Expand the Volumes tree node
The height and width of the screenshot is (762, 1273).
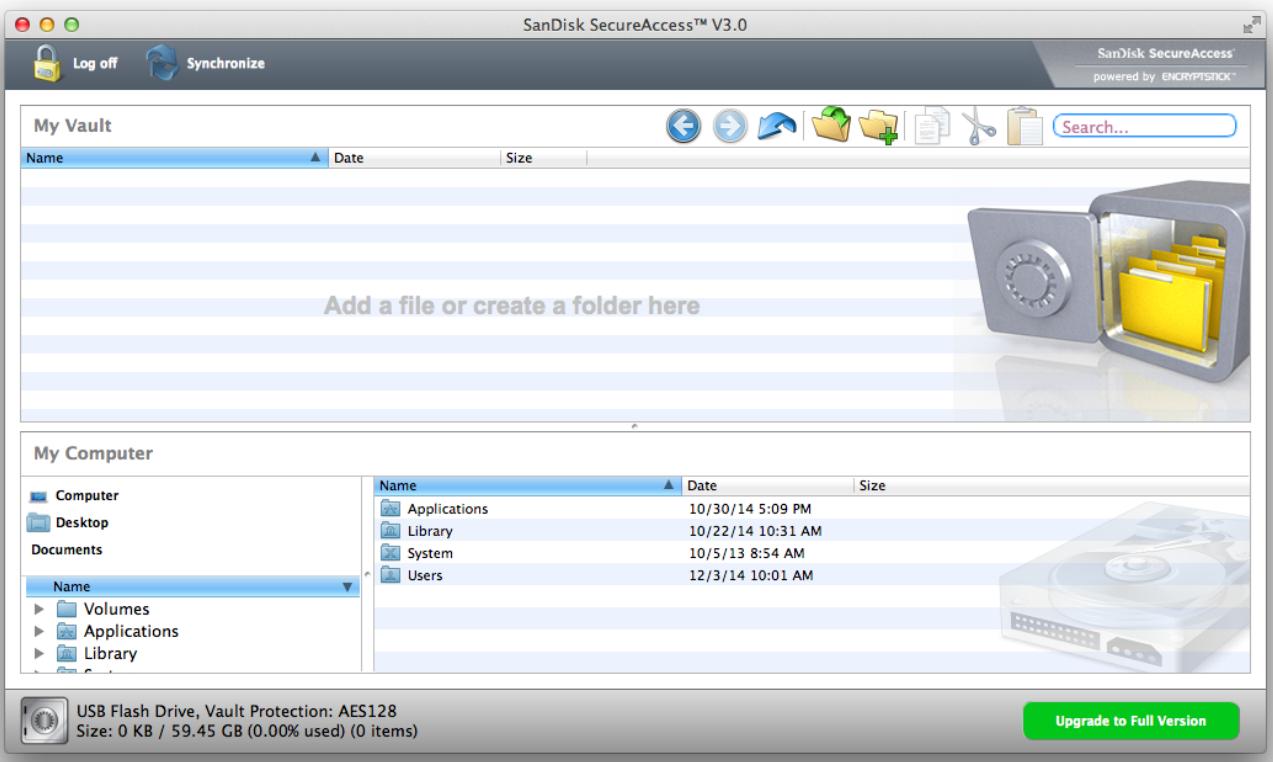39,609
